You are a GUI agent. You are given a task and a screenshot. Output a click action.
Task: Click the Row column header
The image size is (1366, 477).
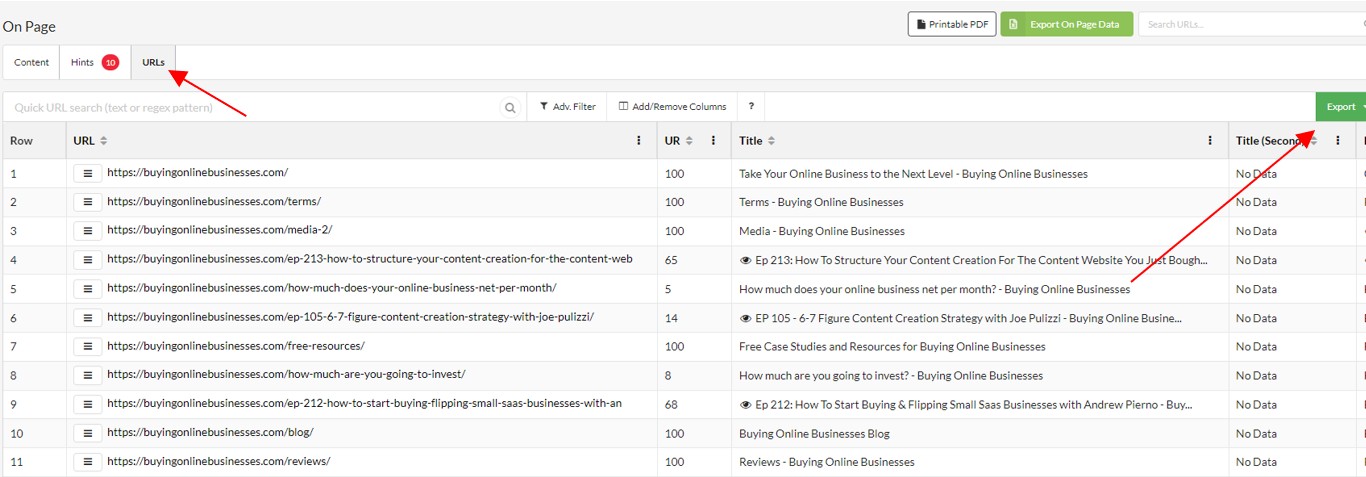pos(34,141)
